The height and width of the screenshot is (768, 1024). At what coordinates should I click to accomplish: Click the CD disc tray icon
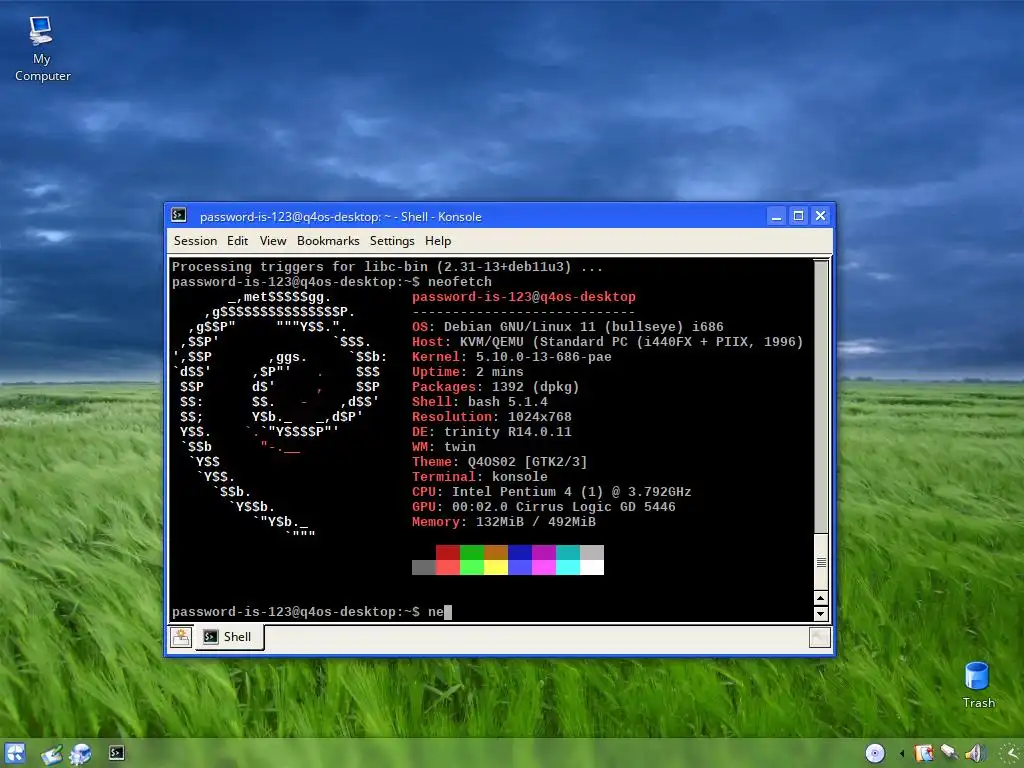tap(875, 753)
